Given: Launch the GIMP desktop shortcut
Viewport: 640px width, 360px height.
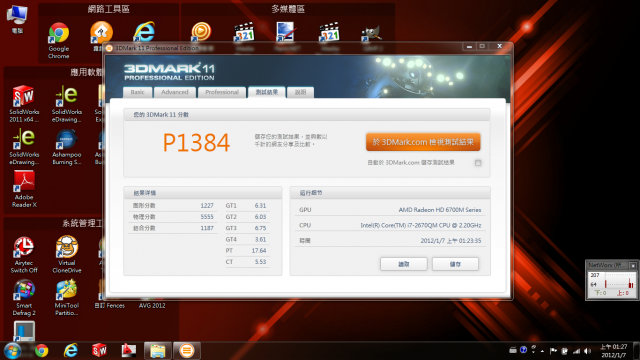Looking at the screenshot, I should (371, 33).
